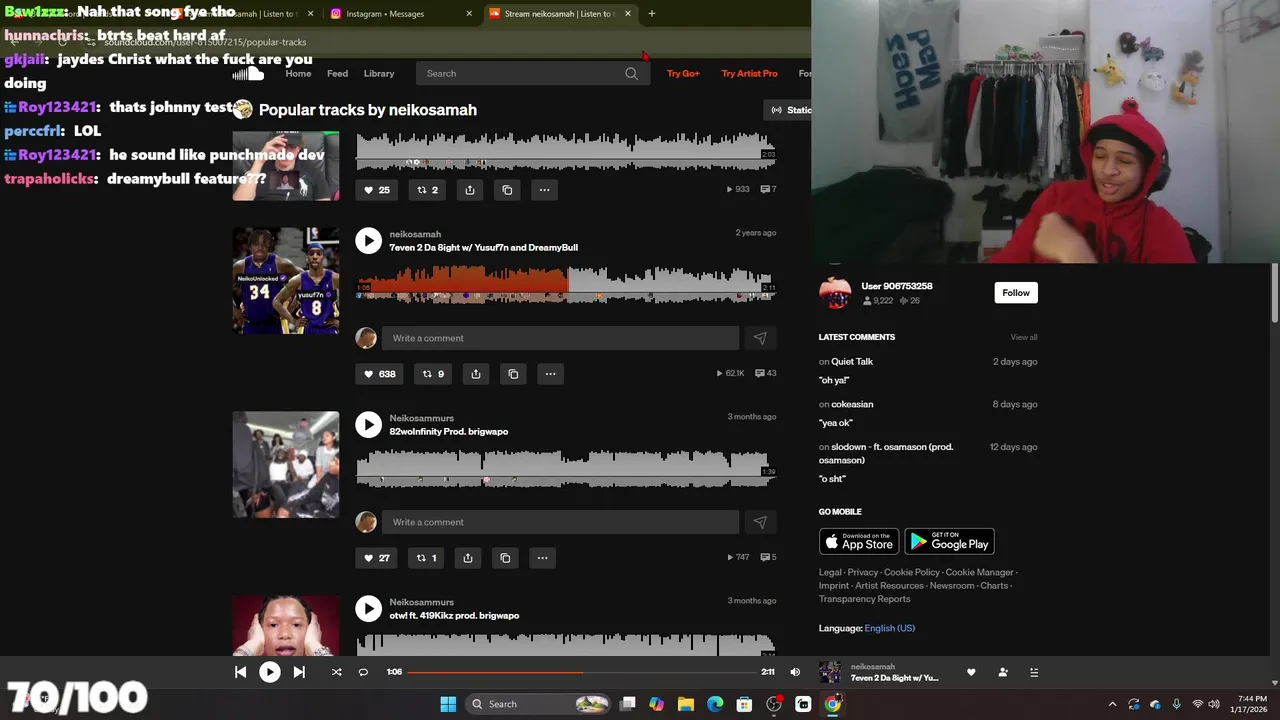Mute the player volume

(795, 672)
